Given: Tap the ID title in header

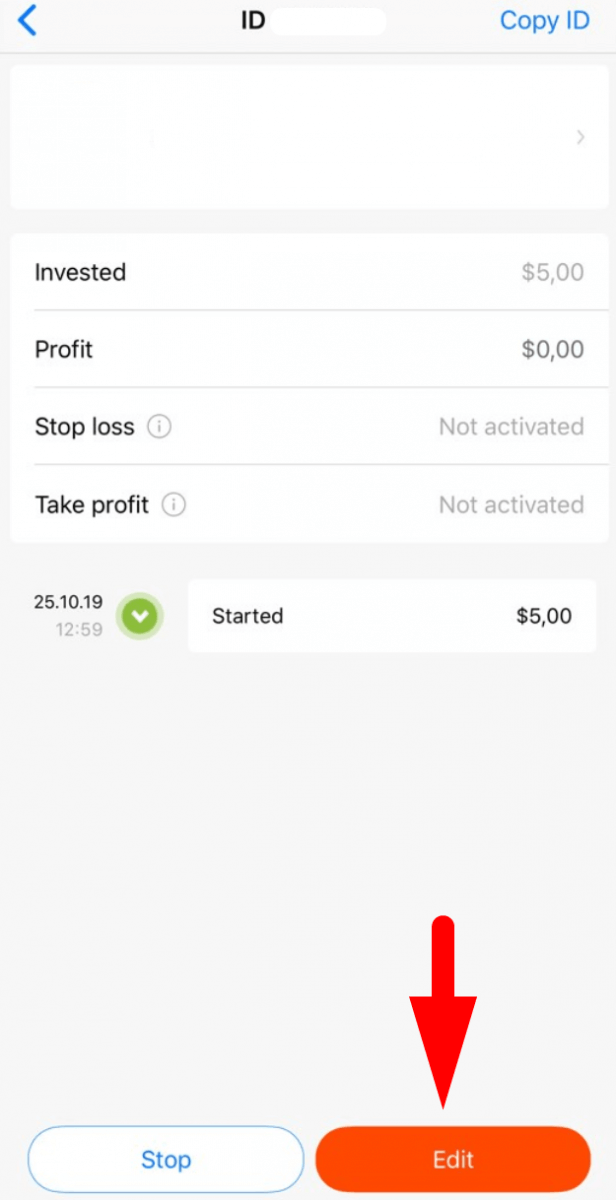Looking at the screenshot, I should [x=253, y=20].
